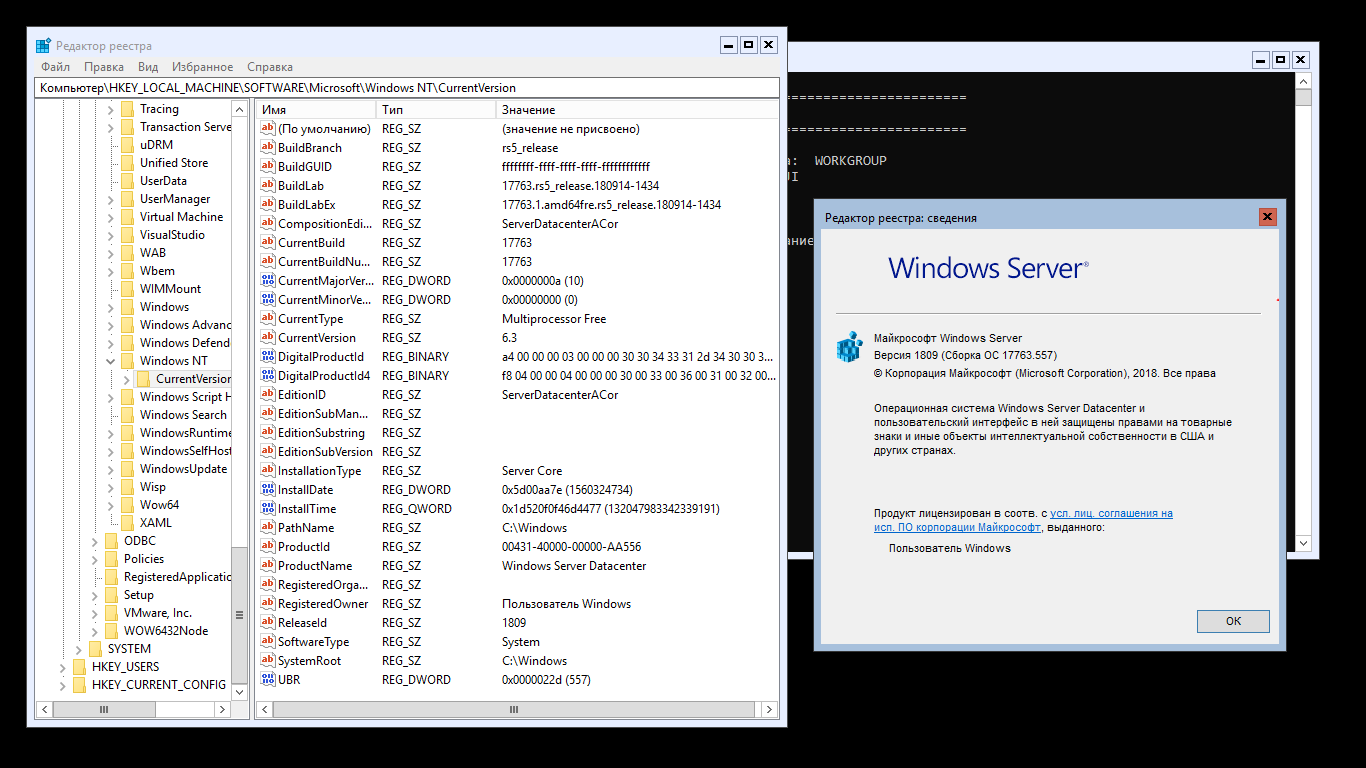Click the Unified Store folder icon
The image size is (1366, 768).
tap(127, 163)
